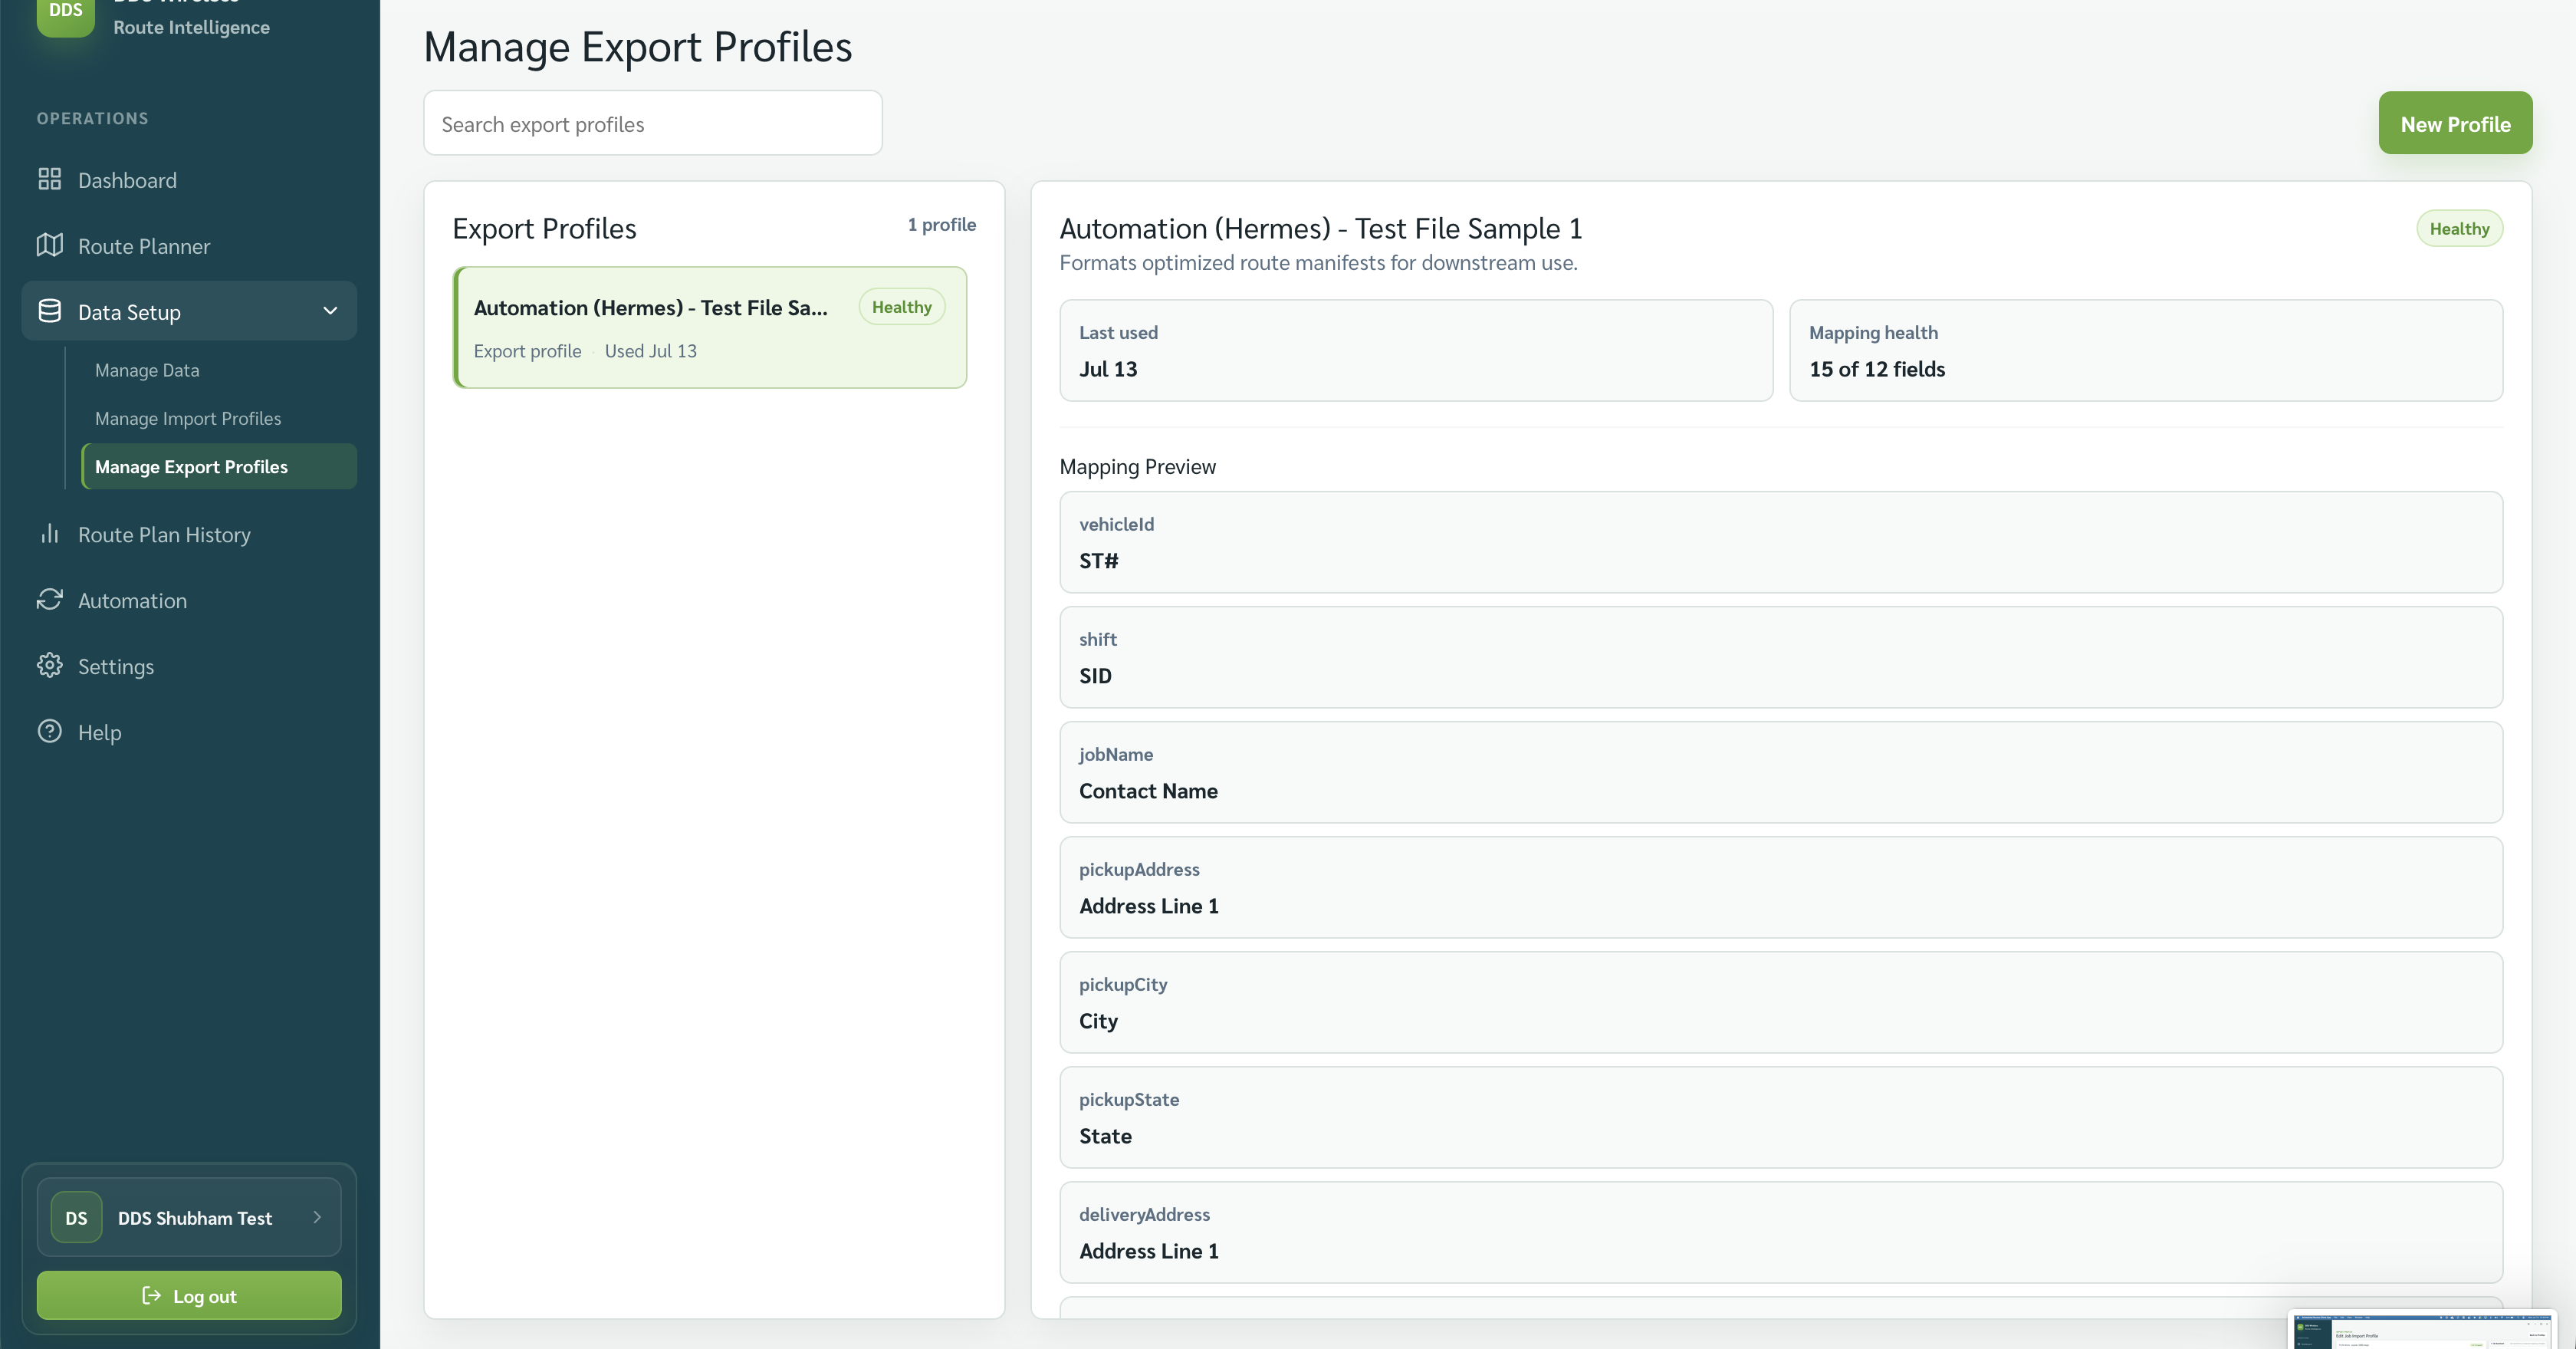Image resolution: width=2576 pixels, height=1349 pixels.
Task: Click the Settings gear icon
Action: pyautogui.click(x=49, y=666)
